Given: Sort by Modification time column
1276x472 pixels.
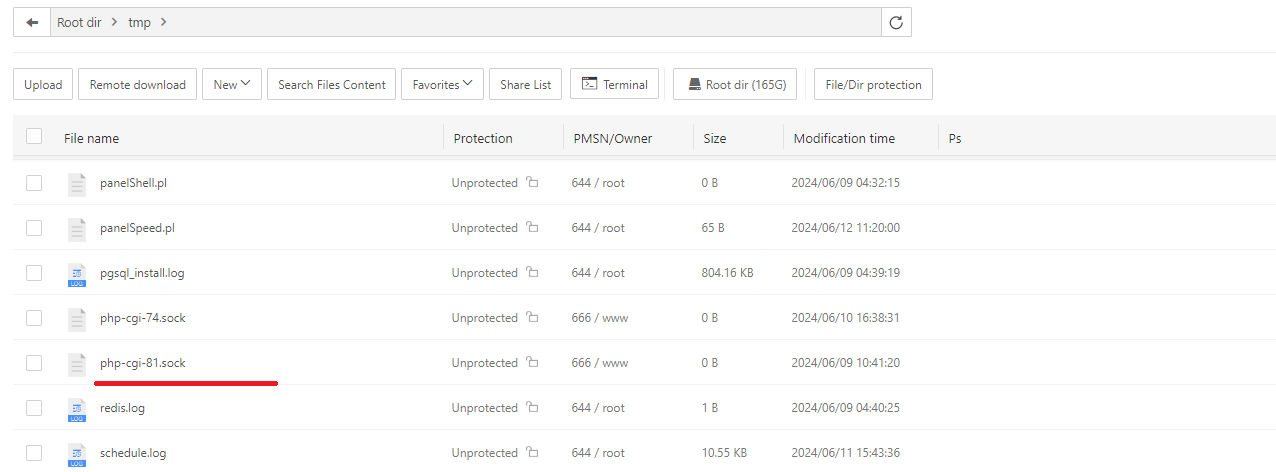Looking at the screenshot, I should [x=844, y=139].
